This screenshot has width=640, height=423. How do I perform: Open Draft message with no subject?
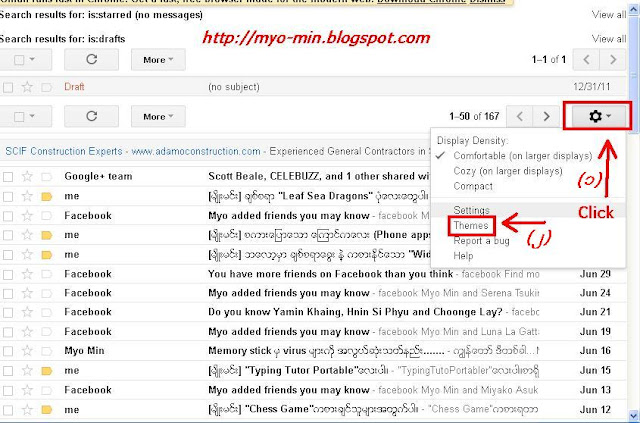[x=233, y=87]
